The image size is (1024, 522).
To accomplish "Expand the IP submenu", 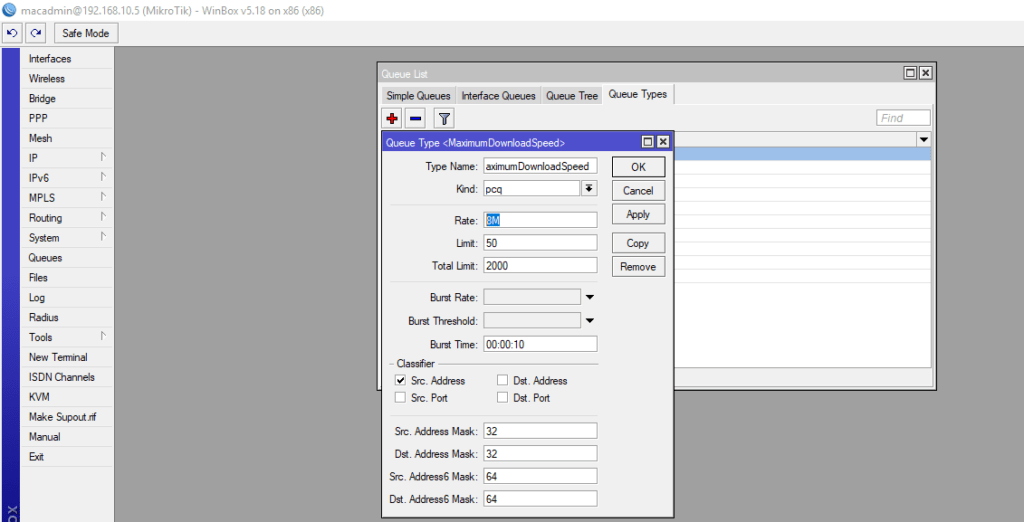I will [x=67, y=158].
